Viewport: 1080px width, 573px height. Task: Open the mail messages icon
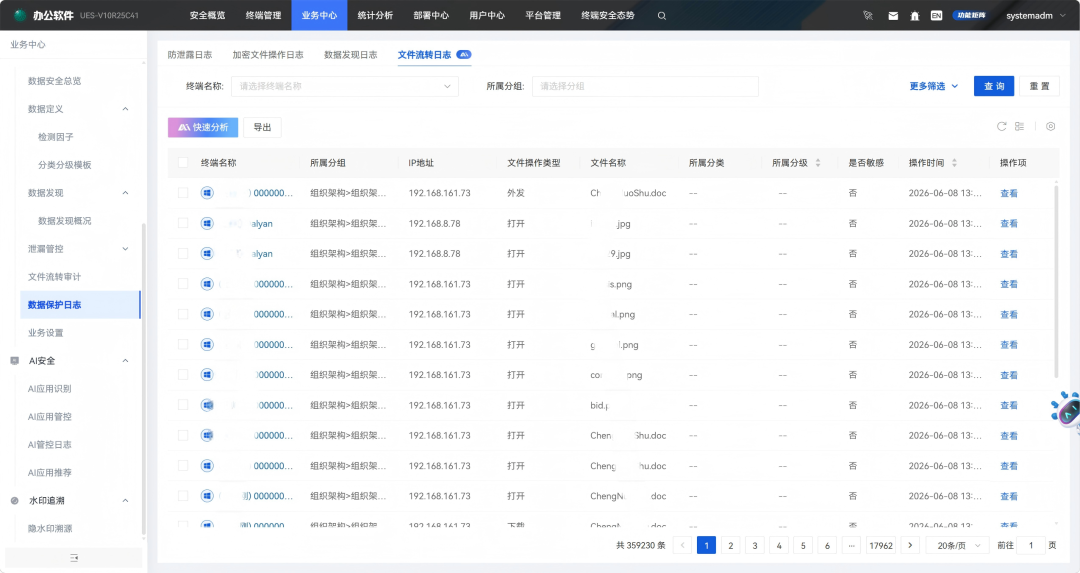[x=893, y=15]
